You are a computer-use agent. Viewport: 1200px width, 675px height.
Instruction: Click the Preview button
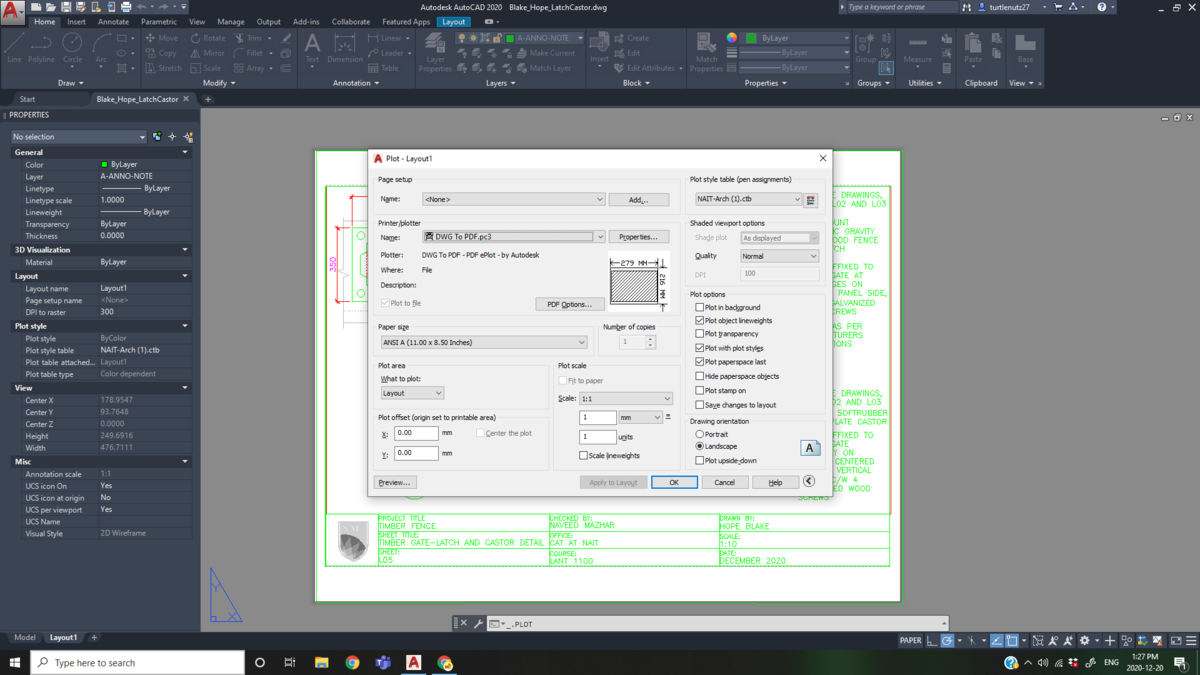coord(394,483)
